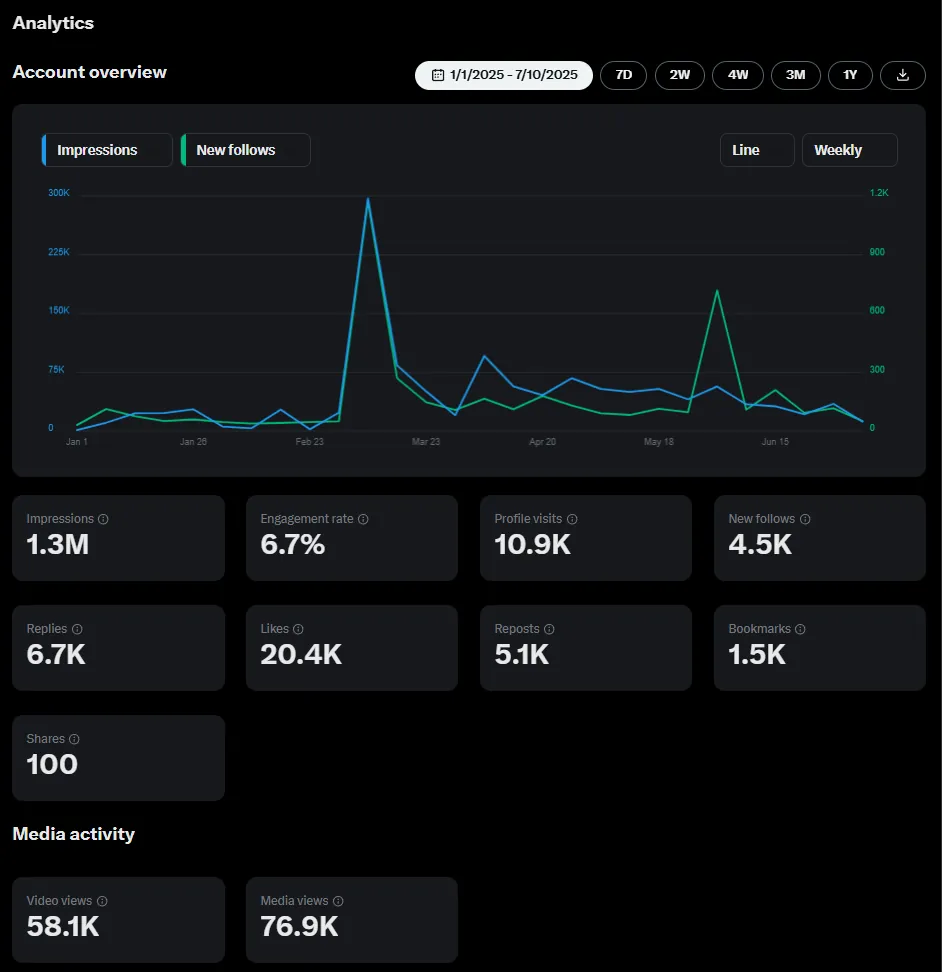Click the Feb 23 axis label
Viewport: 942px width, 972px height.
(x=309, y=442)
